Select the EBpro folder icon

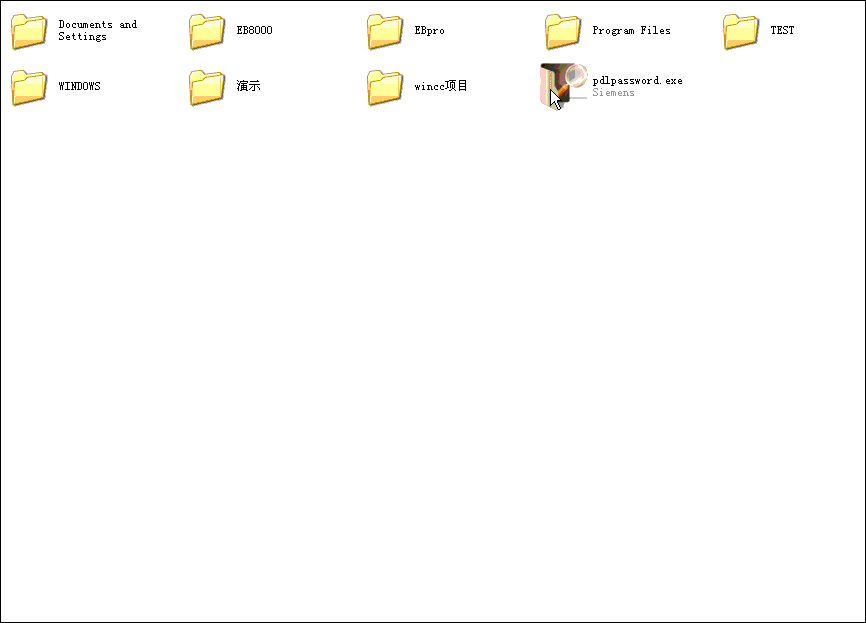click(385, 32)
